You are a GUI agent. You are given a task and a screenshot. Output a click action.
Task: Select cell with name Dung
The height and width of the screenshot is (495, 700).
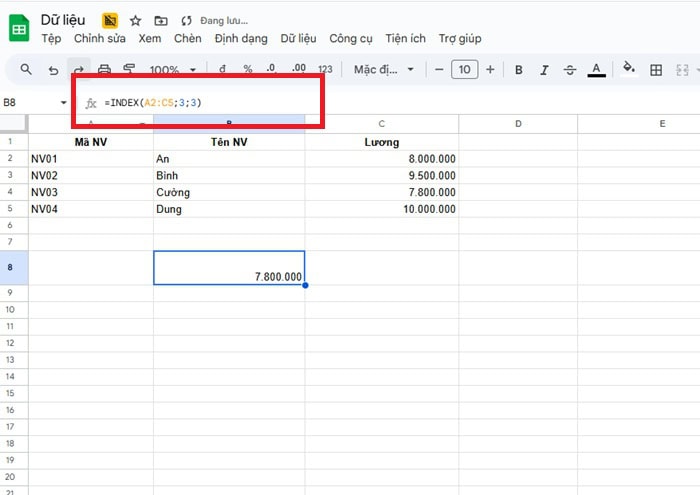[229, 209]
